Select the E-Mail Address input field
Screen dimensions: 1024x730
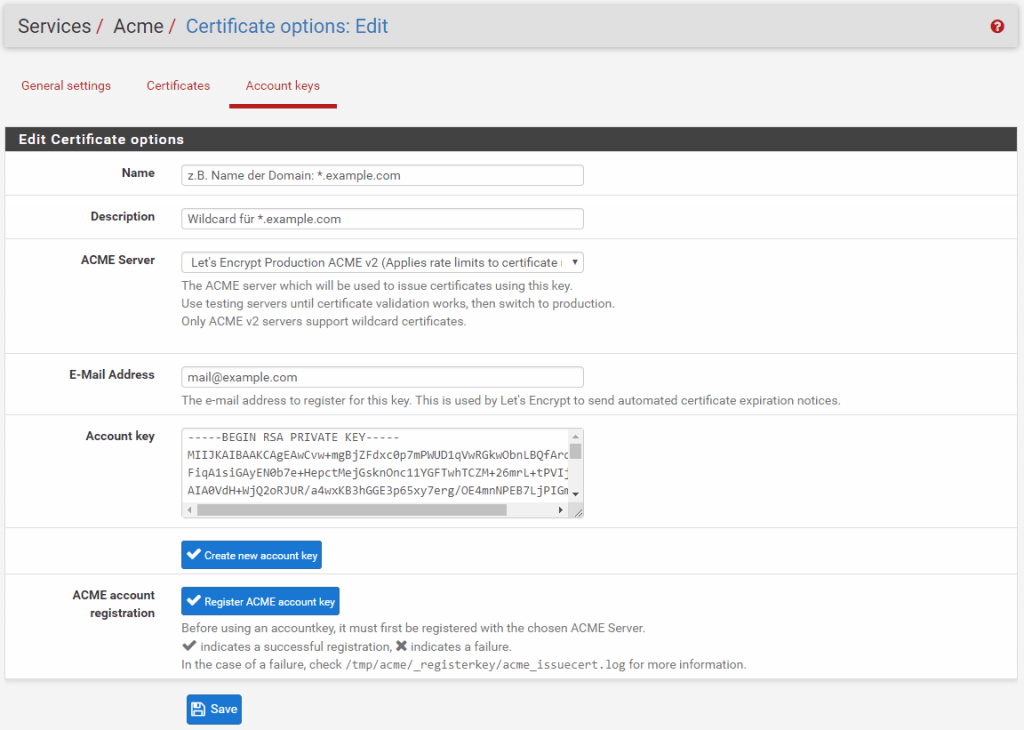[x=382, y=377]
